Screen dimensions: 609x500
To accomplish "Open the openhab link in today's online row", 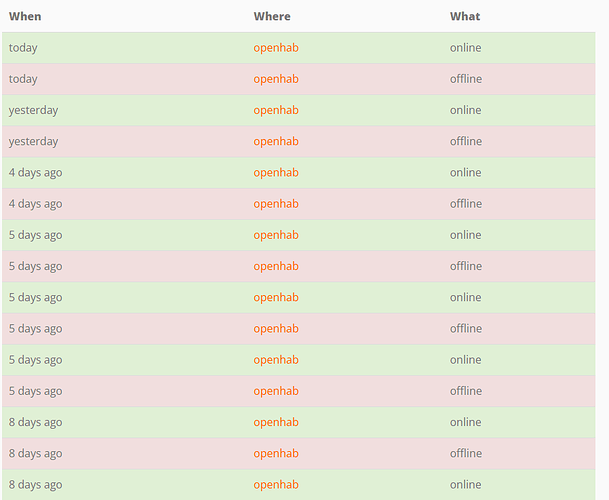I will [x=276, y=48].
